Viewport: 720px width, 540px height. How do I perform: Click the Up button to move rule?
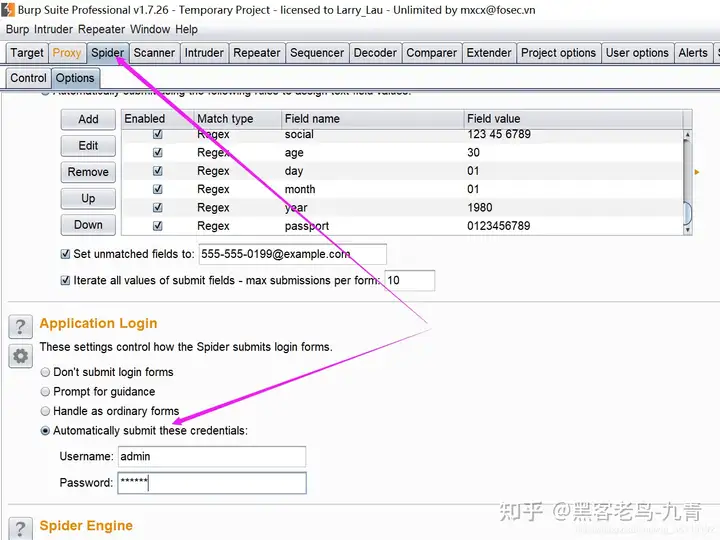pyautogui.click(x=88, y=198)
